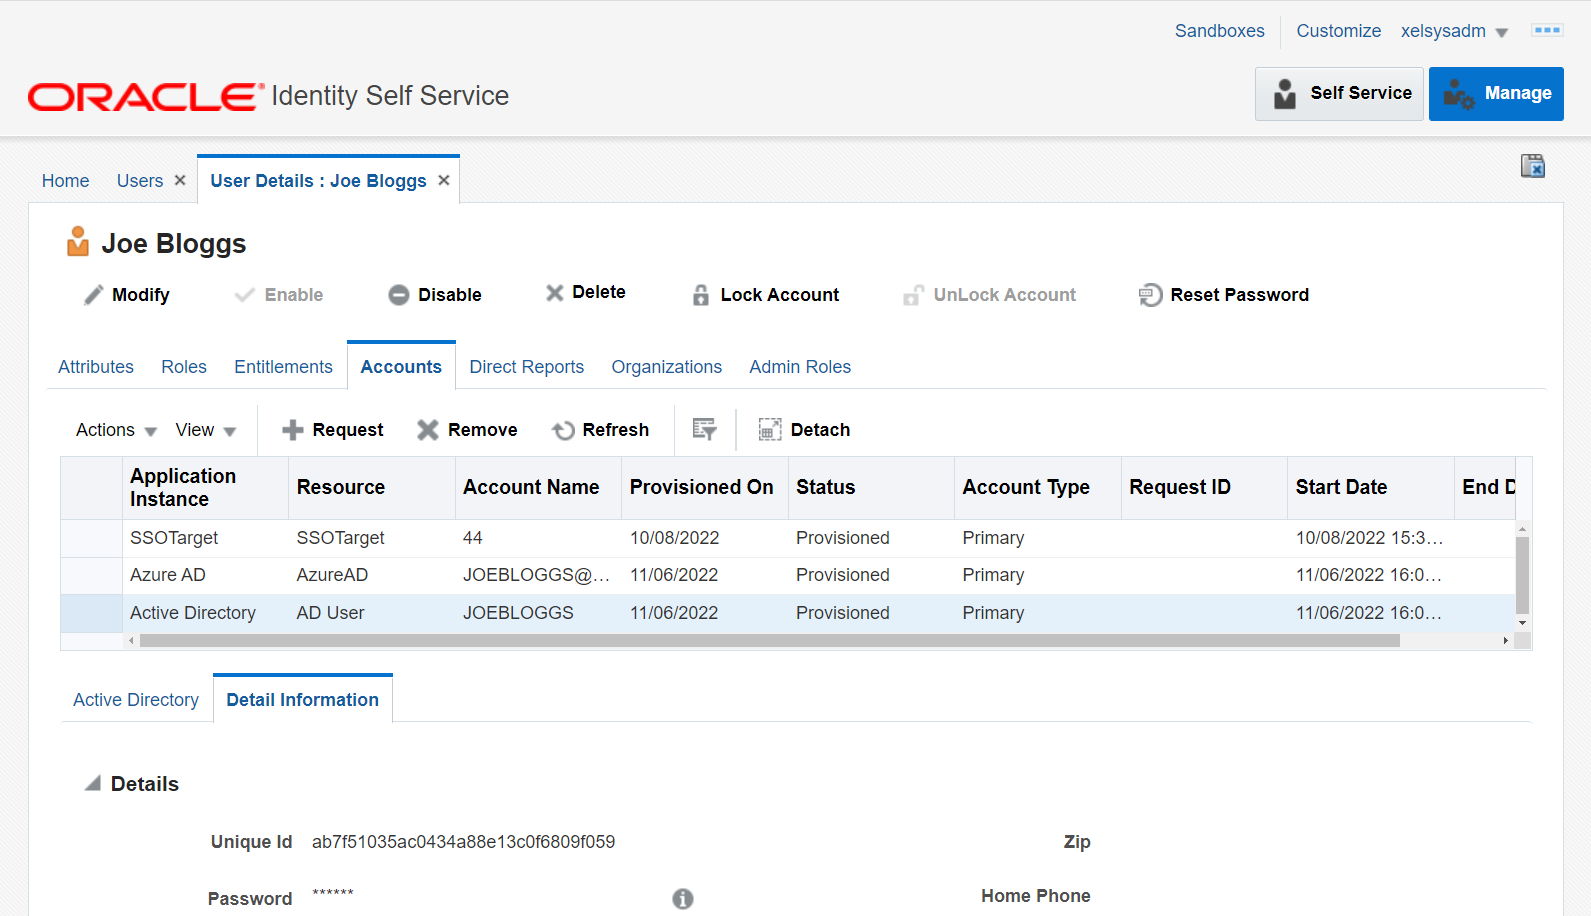
Task: Open the Roles tab
Action: pos(184,367)
